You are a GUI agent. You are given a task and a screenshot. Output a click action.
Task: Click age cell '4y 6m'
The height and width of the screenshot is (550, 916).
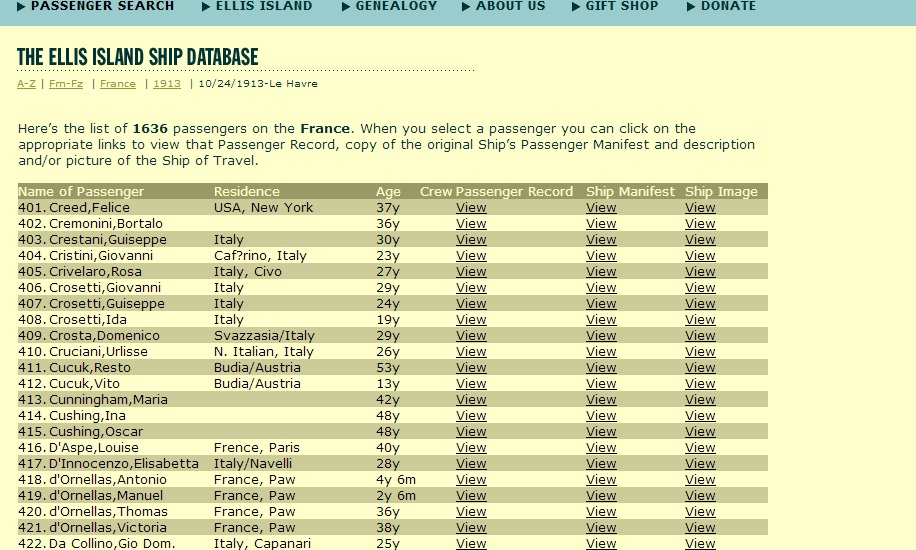396,479
